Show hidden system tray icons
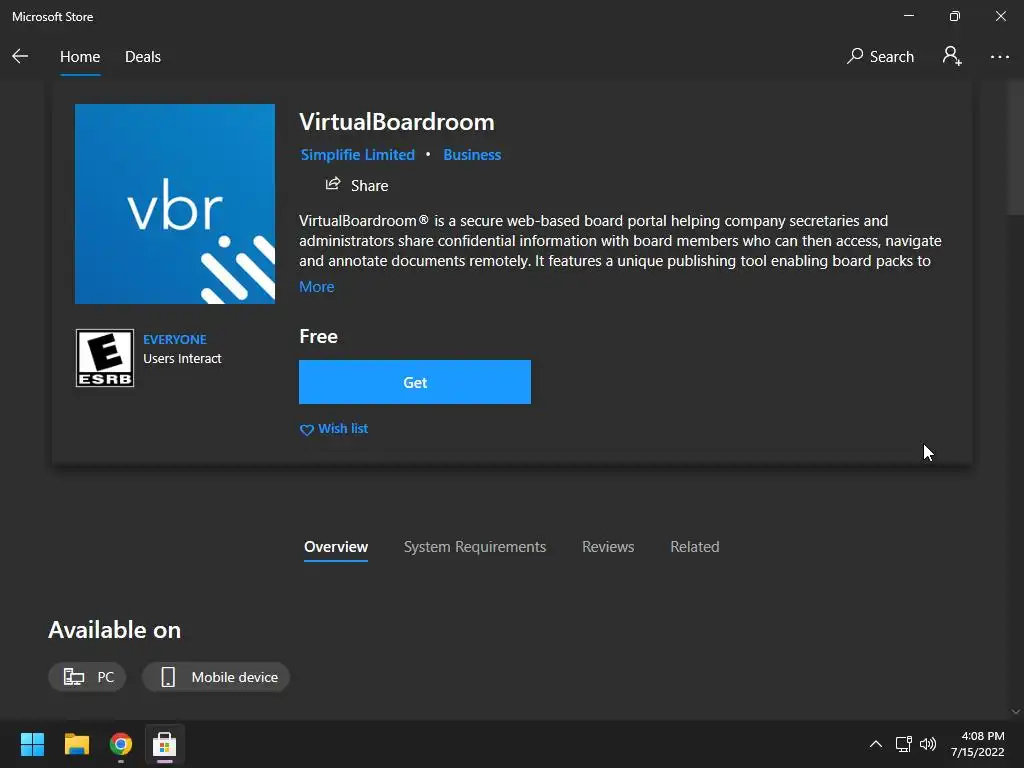Screen dimensions: 1024x768 pyautogui.click(x=876, y=744)
